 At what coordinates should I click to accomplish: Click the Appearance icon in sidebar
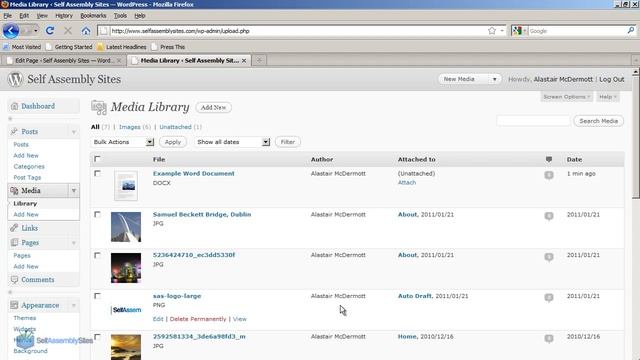(x=14, y=305)
